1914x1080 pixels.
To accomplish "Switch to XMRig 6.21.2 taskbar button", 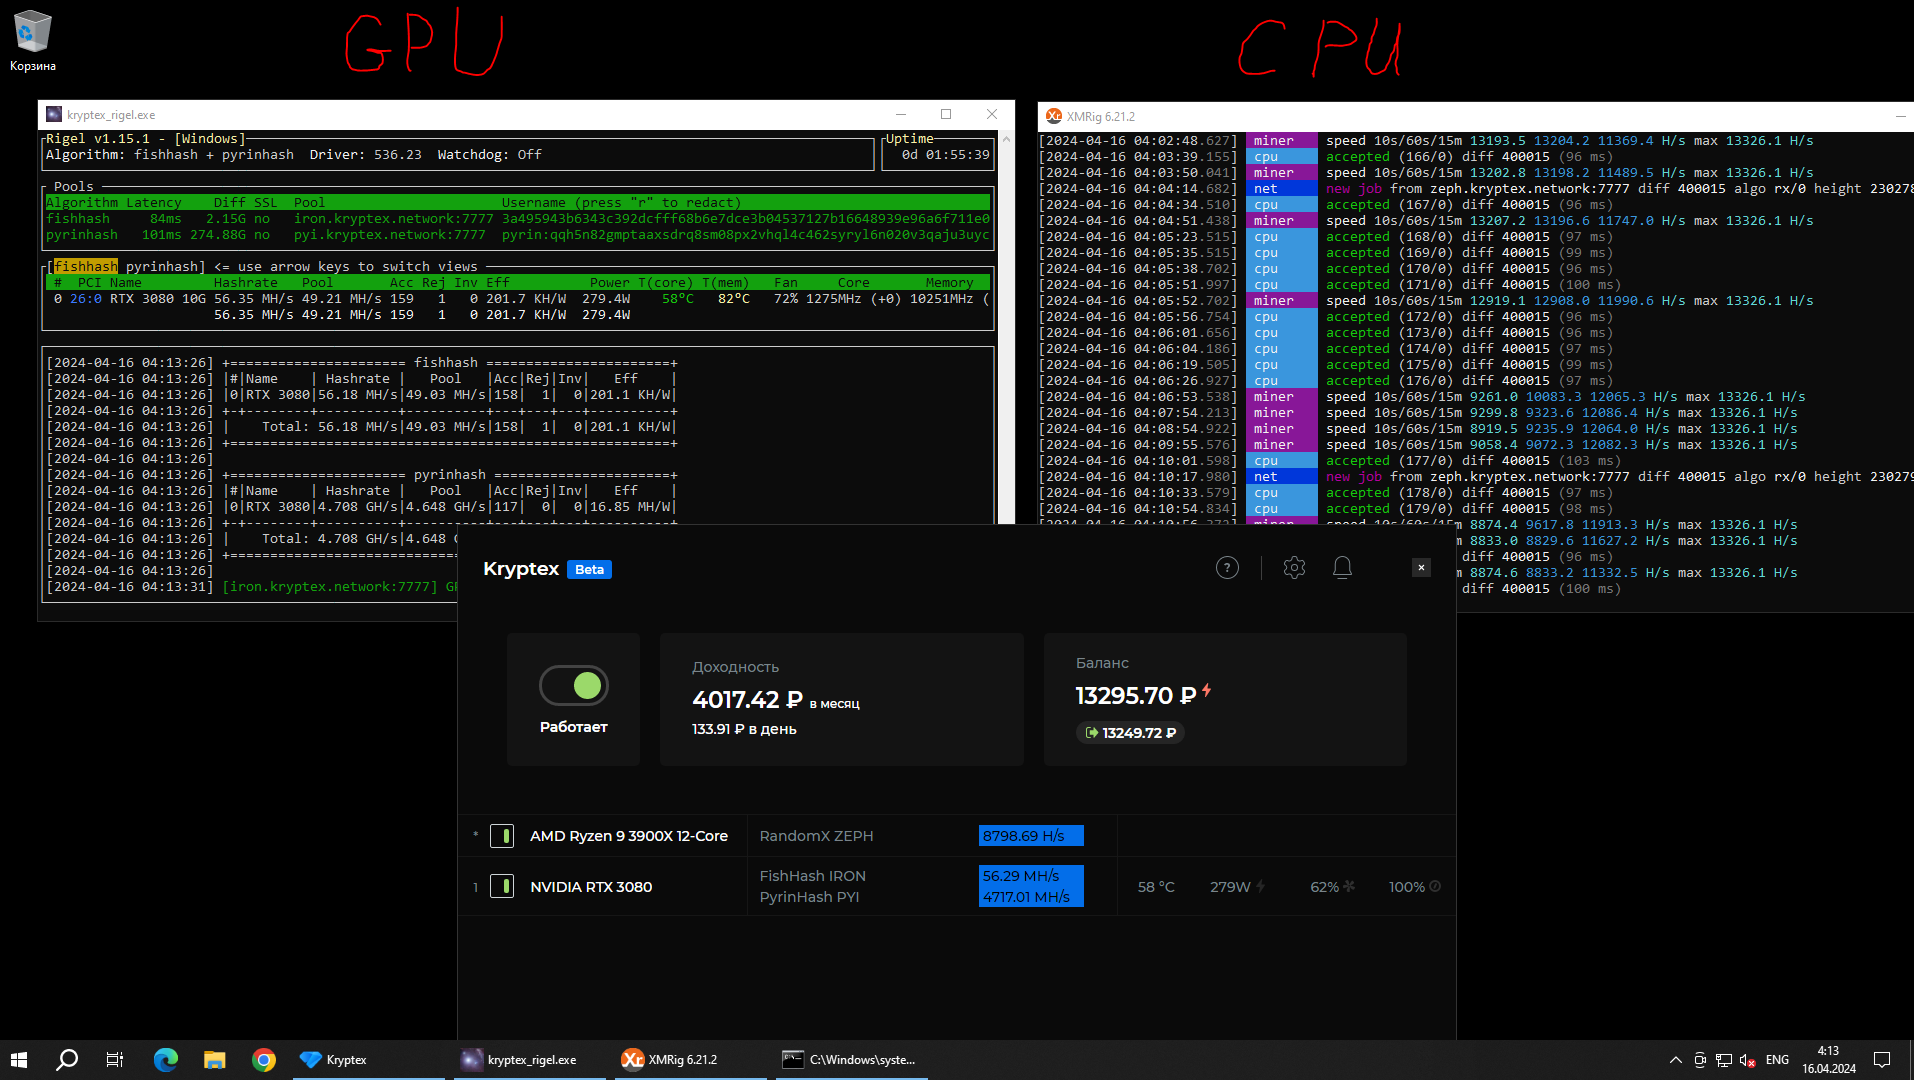I will (x=691, y=1060).
